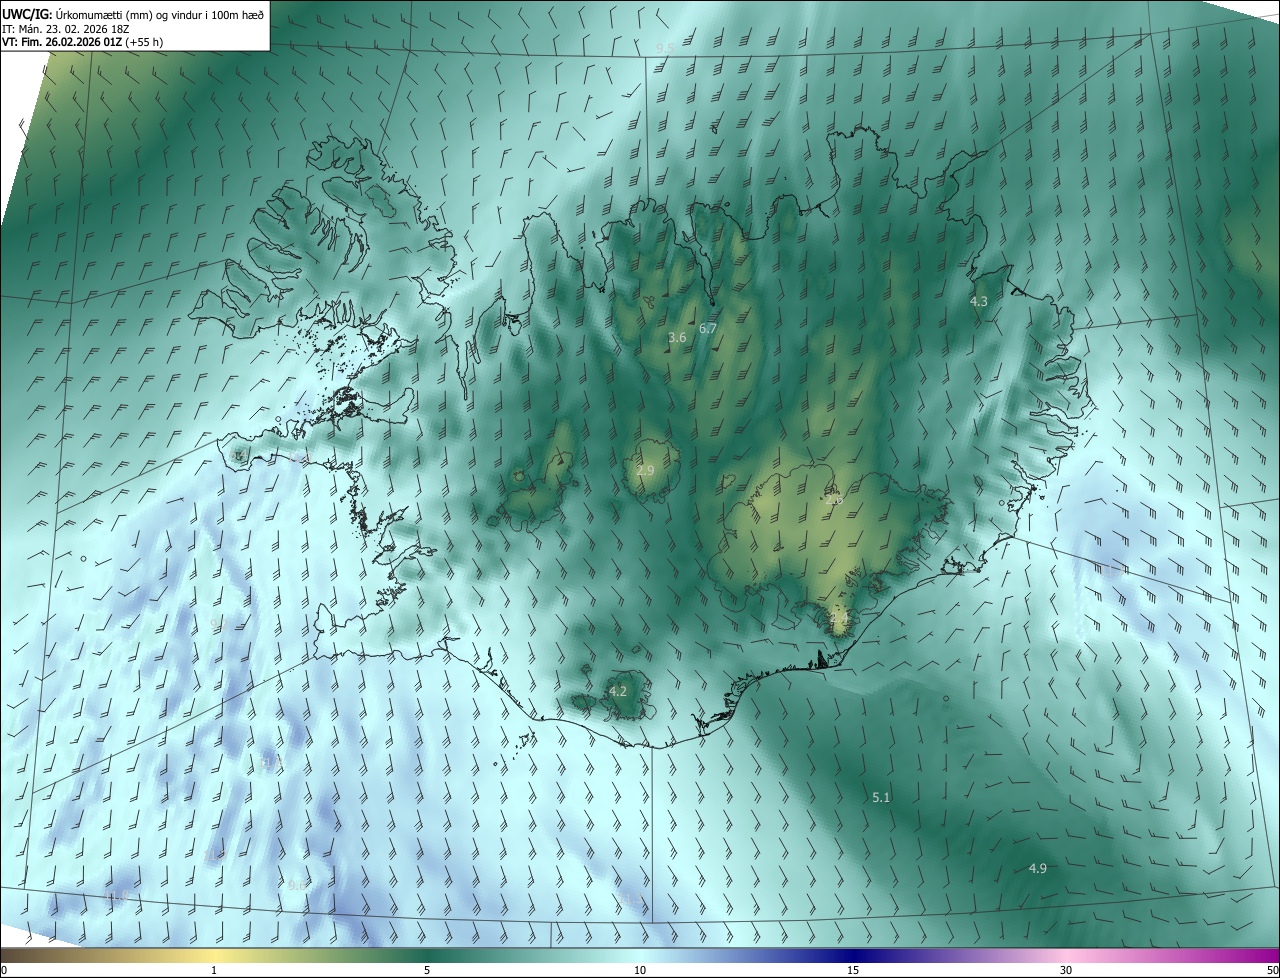Click the 50 label on the color scale
Image resolution: width=1280 pixels, height=978 pixels.
1272,971
